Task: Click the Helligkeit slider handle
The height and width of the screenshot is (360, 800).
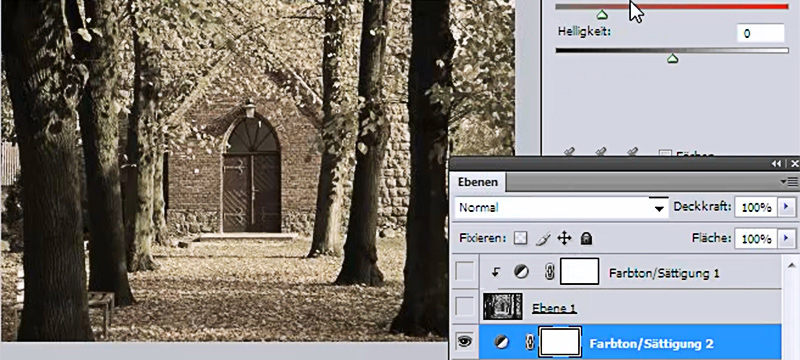Action: pyautogui.click(x=672, y=59)
